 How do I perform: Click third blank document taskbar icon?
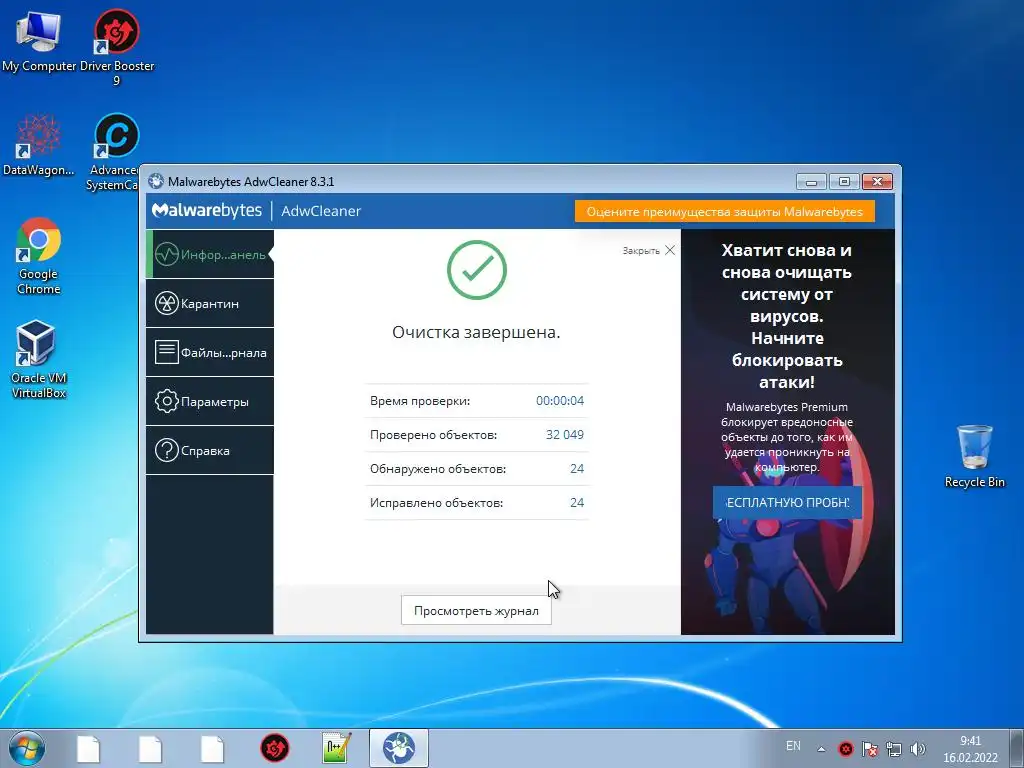click(212, 748)
